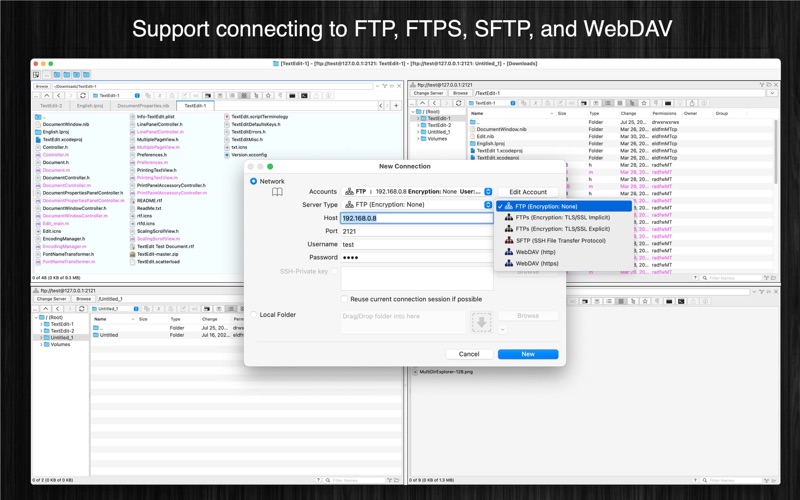Click Browse button in top-left pane

[x=42, y=86]
